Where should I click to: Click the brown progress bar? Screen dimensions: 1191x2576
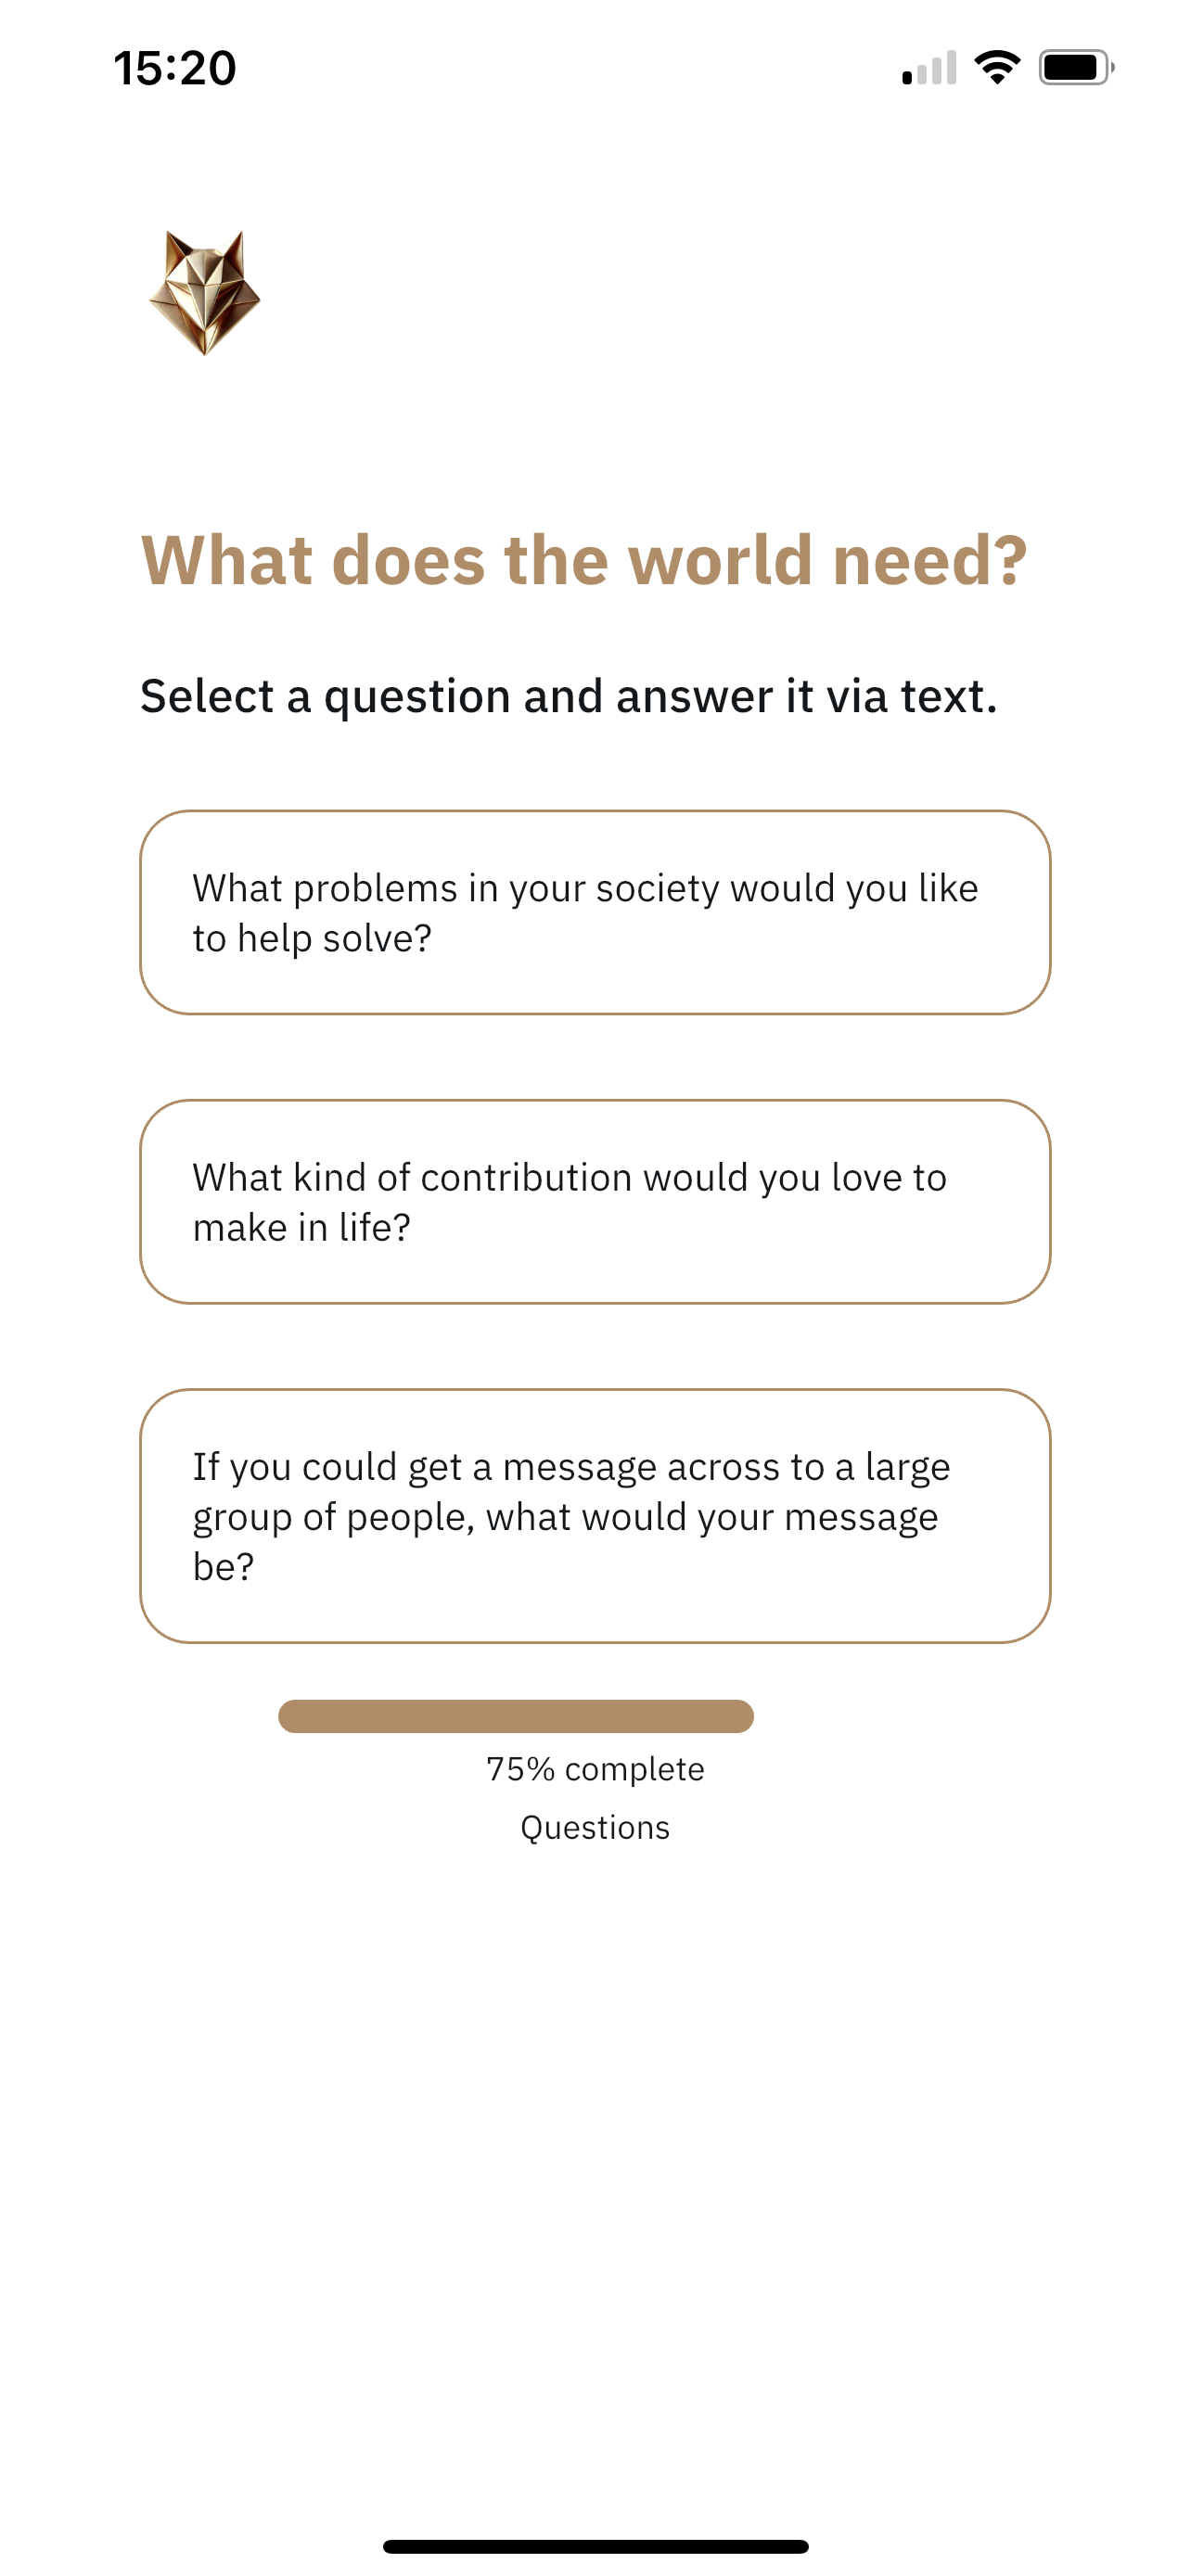point(516,1716)
